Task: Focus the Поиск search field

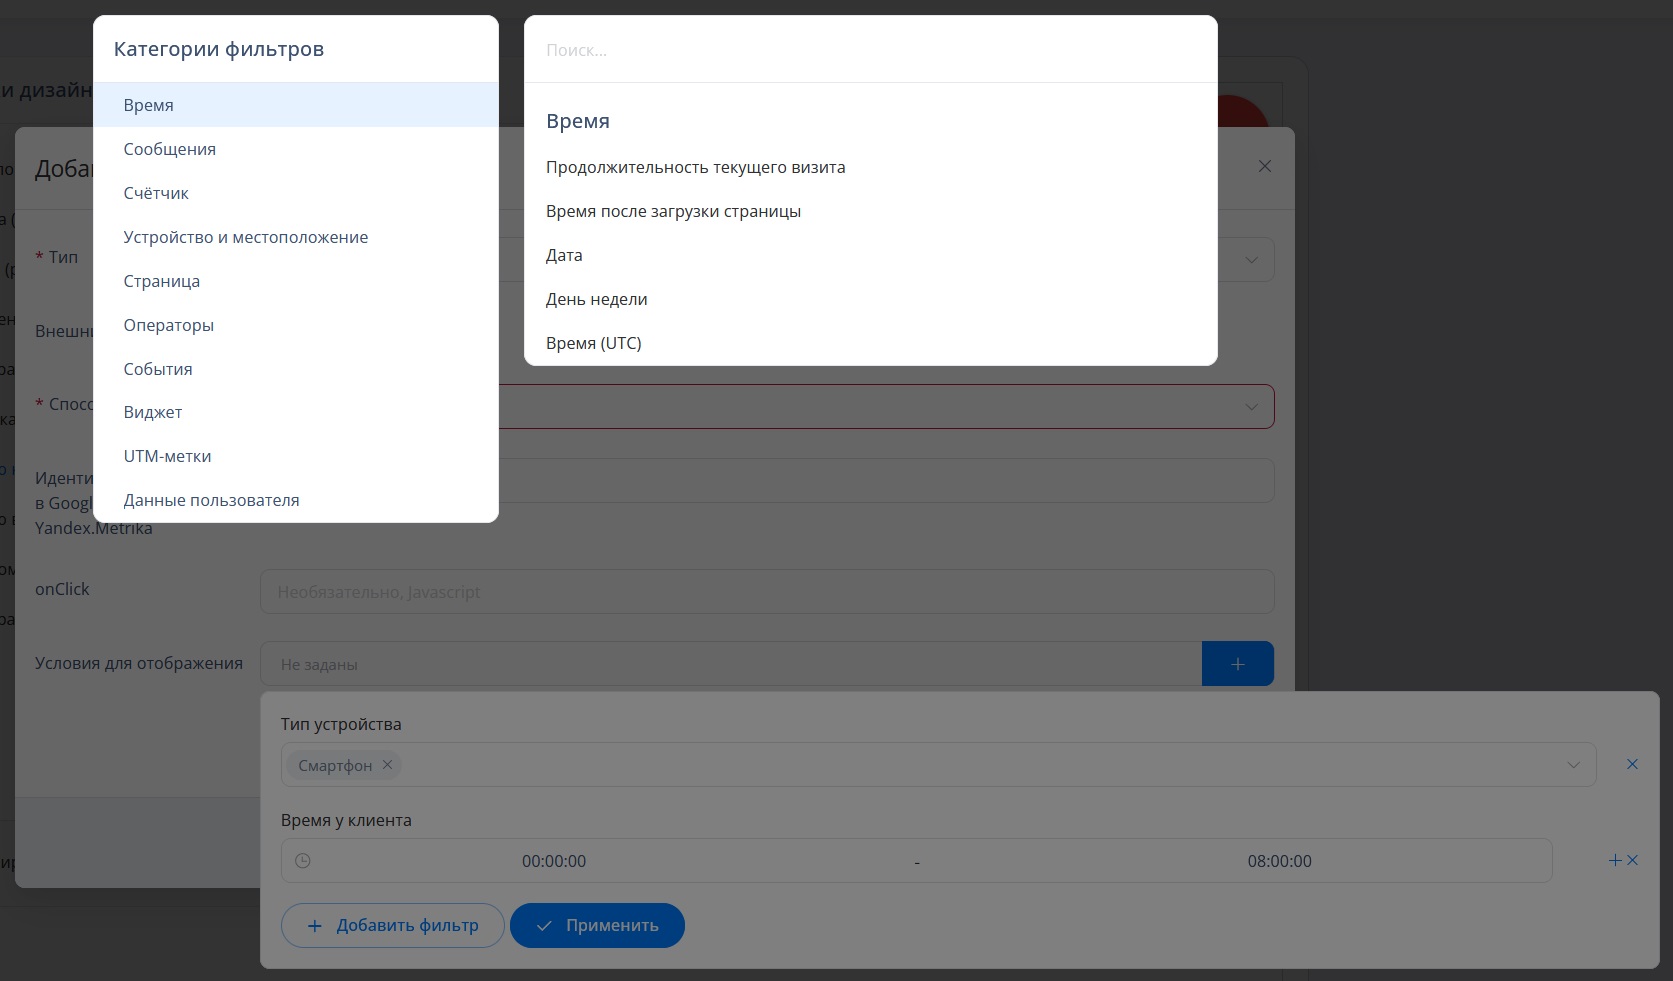Action: (x=870, y=50)
